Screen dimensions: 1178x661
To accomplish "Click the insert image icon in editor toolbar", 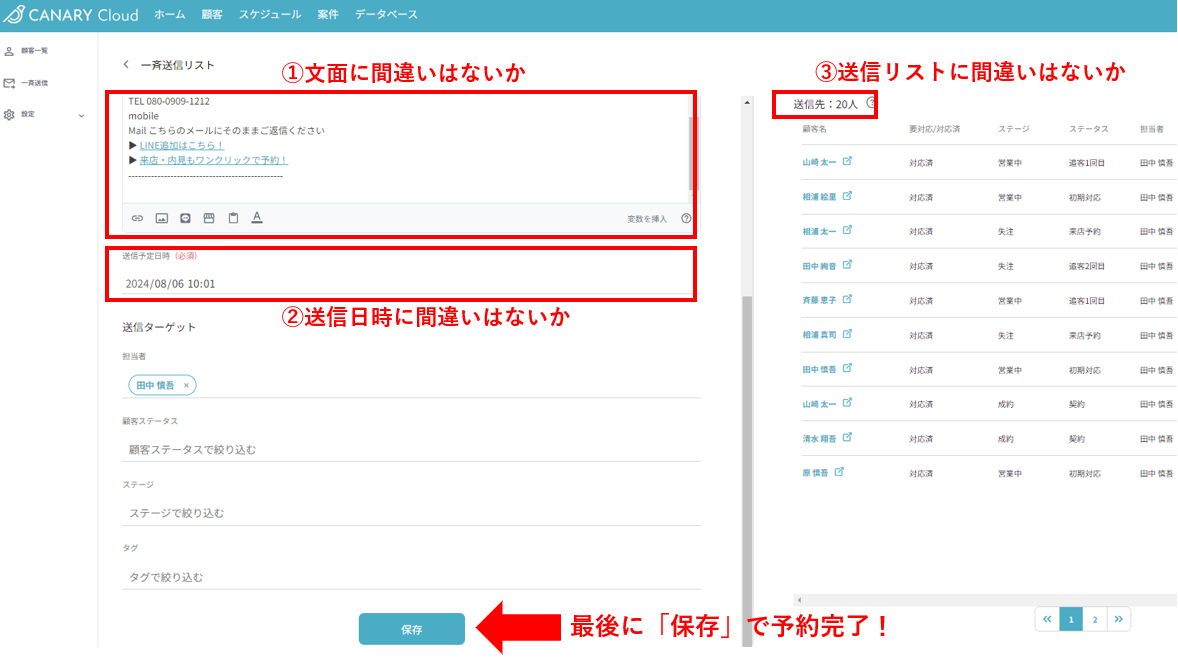I will click(x=162, y=218).
